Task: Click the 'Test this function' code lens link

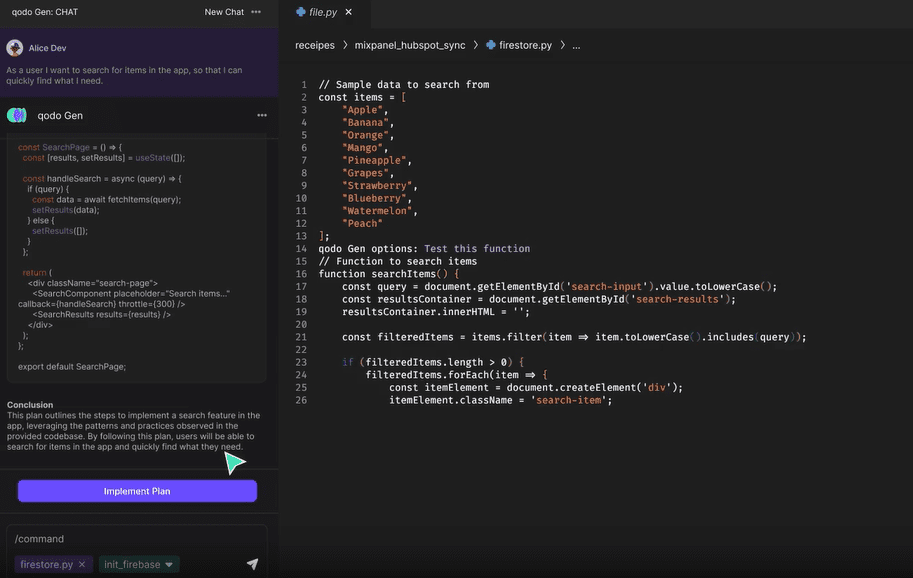Action: click(477, 249)
